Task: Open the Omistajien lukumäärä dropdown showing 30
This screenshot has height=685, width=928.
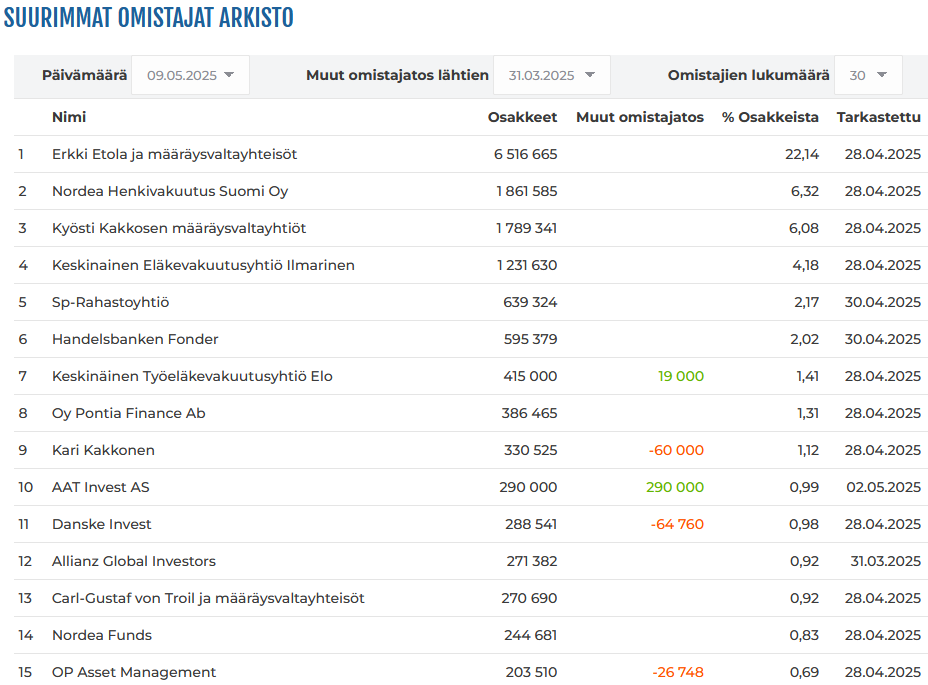Action: pyautogui.click(x=868, y=75)
